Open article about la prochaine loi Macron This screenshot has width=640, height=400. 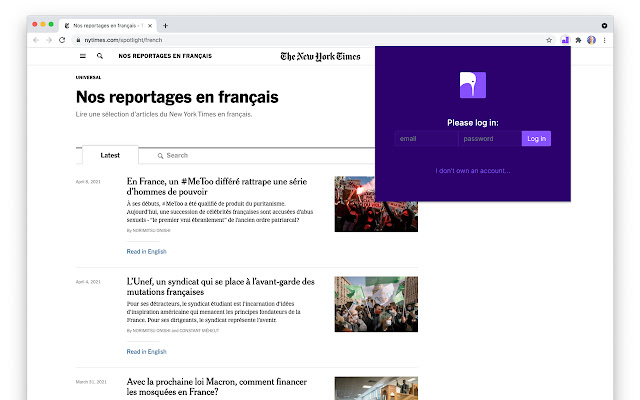click(217, 387)
